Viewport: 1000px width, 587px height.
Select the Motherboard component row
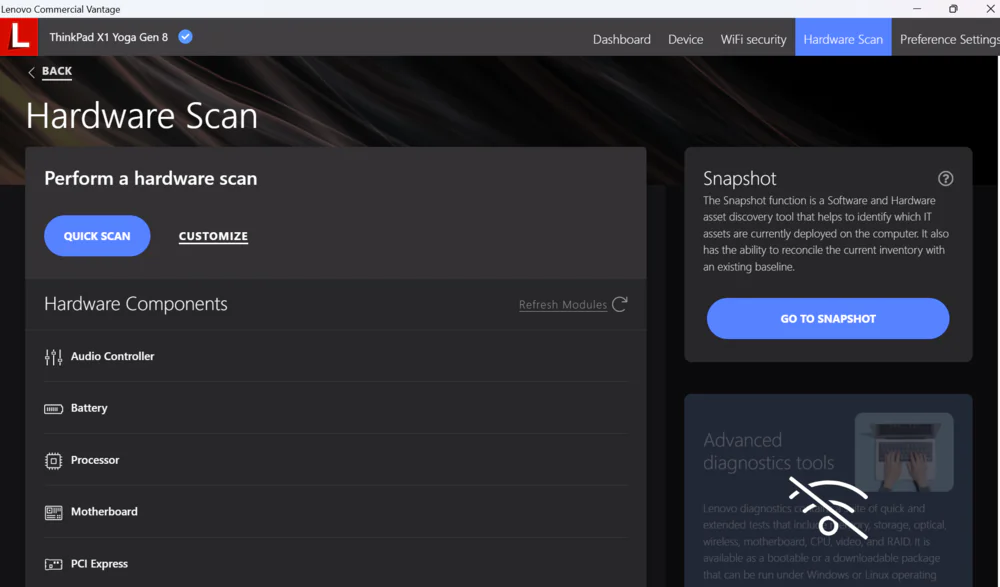(x=335, y=512)
